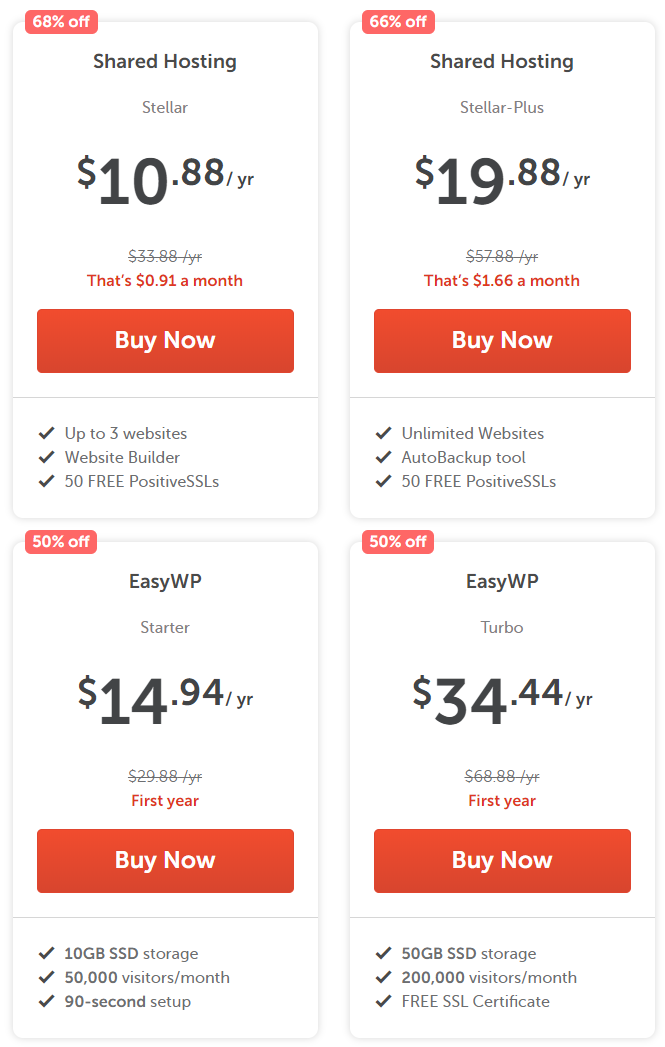The height and width of the screenshot is (1047, 665).
Task: Click checkmark beside 50GB SSD storage
Action: (x=383, y=954)
